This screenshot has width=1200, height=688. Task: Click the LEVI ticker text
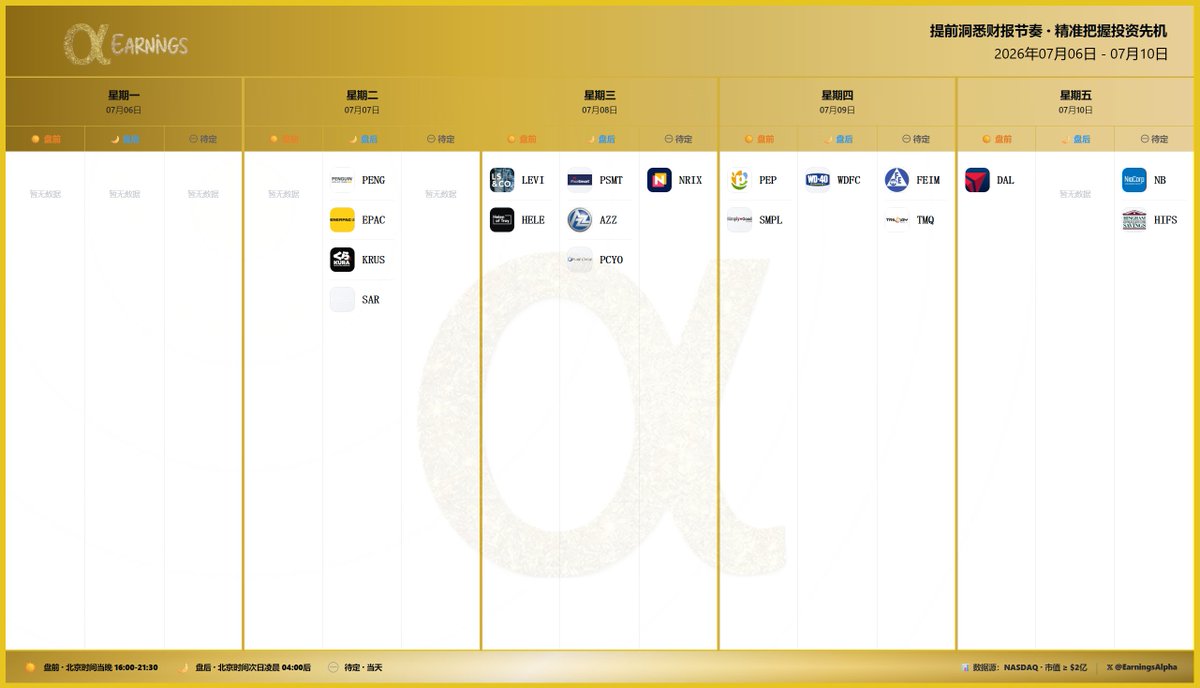[533, 180]
